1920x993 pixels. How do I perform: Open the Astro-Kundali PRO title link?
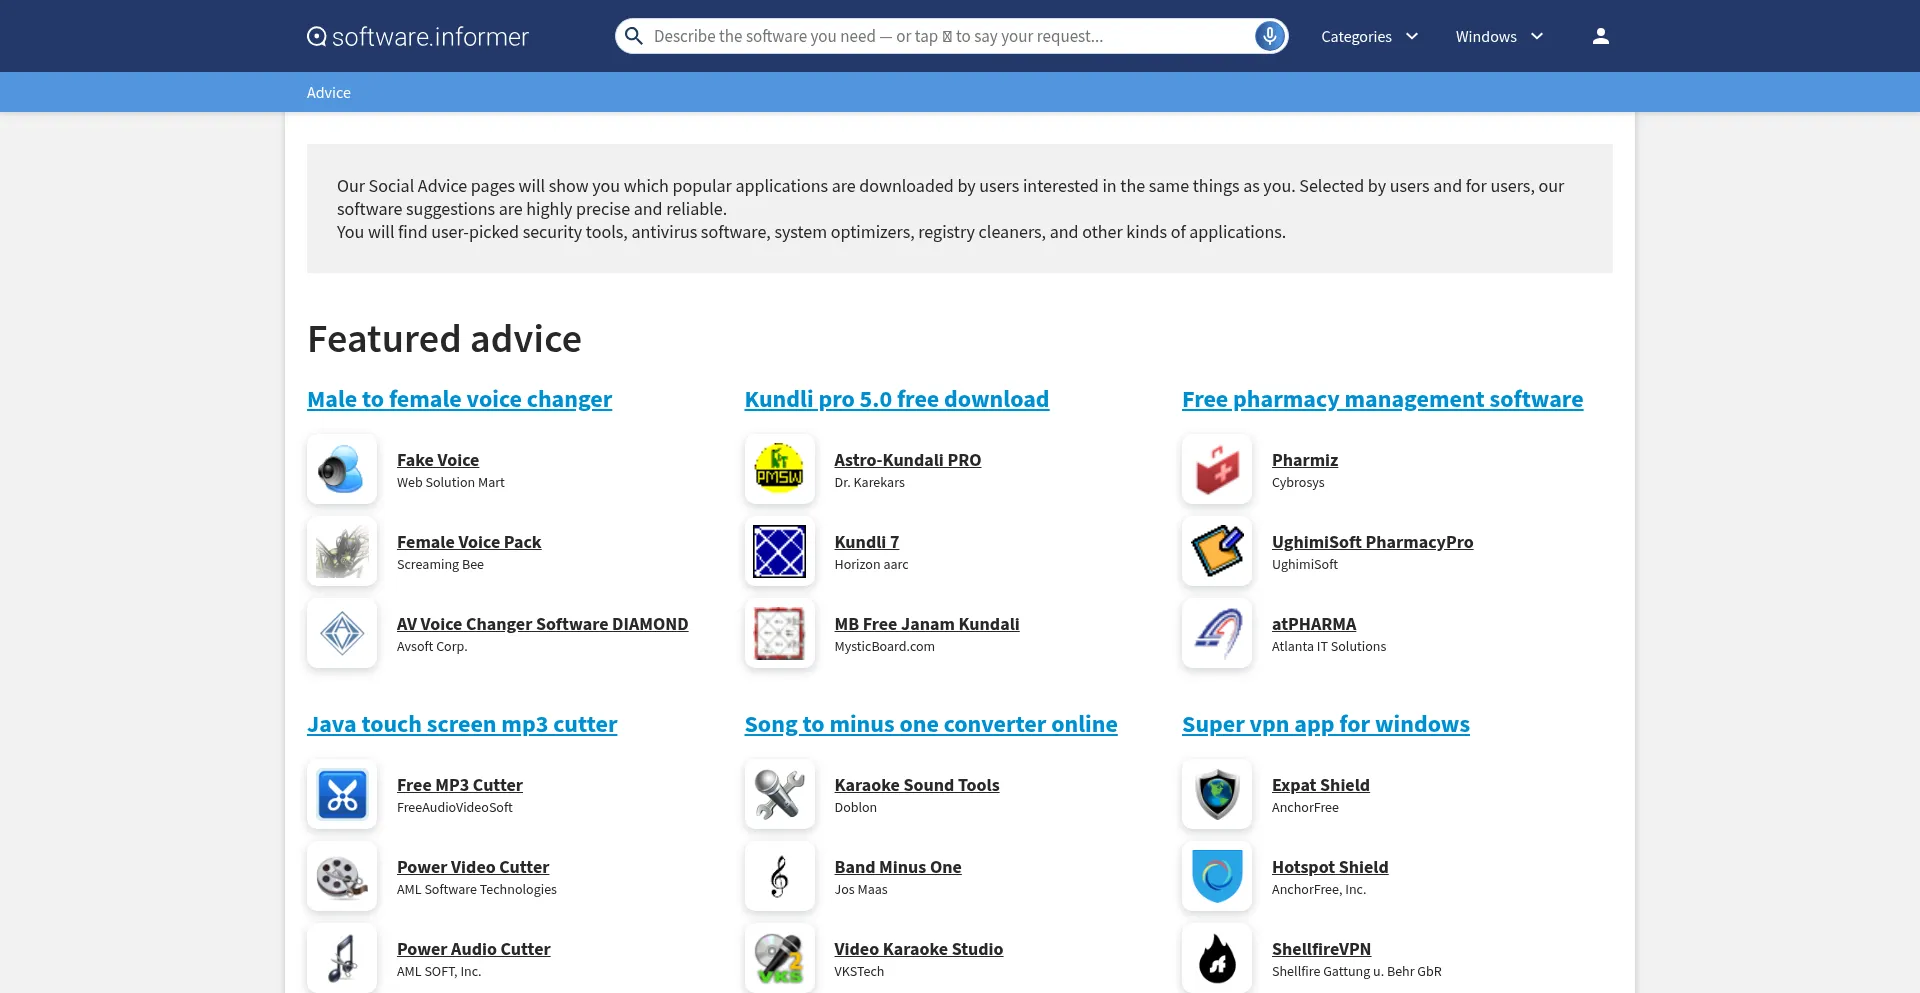[908, 460]
